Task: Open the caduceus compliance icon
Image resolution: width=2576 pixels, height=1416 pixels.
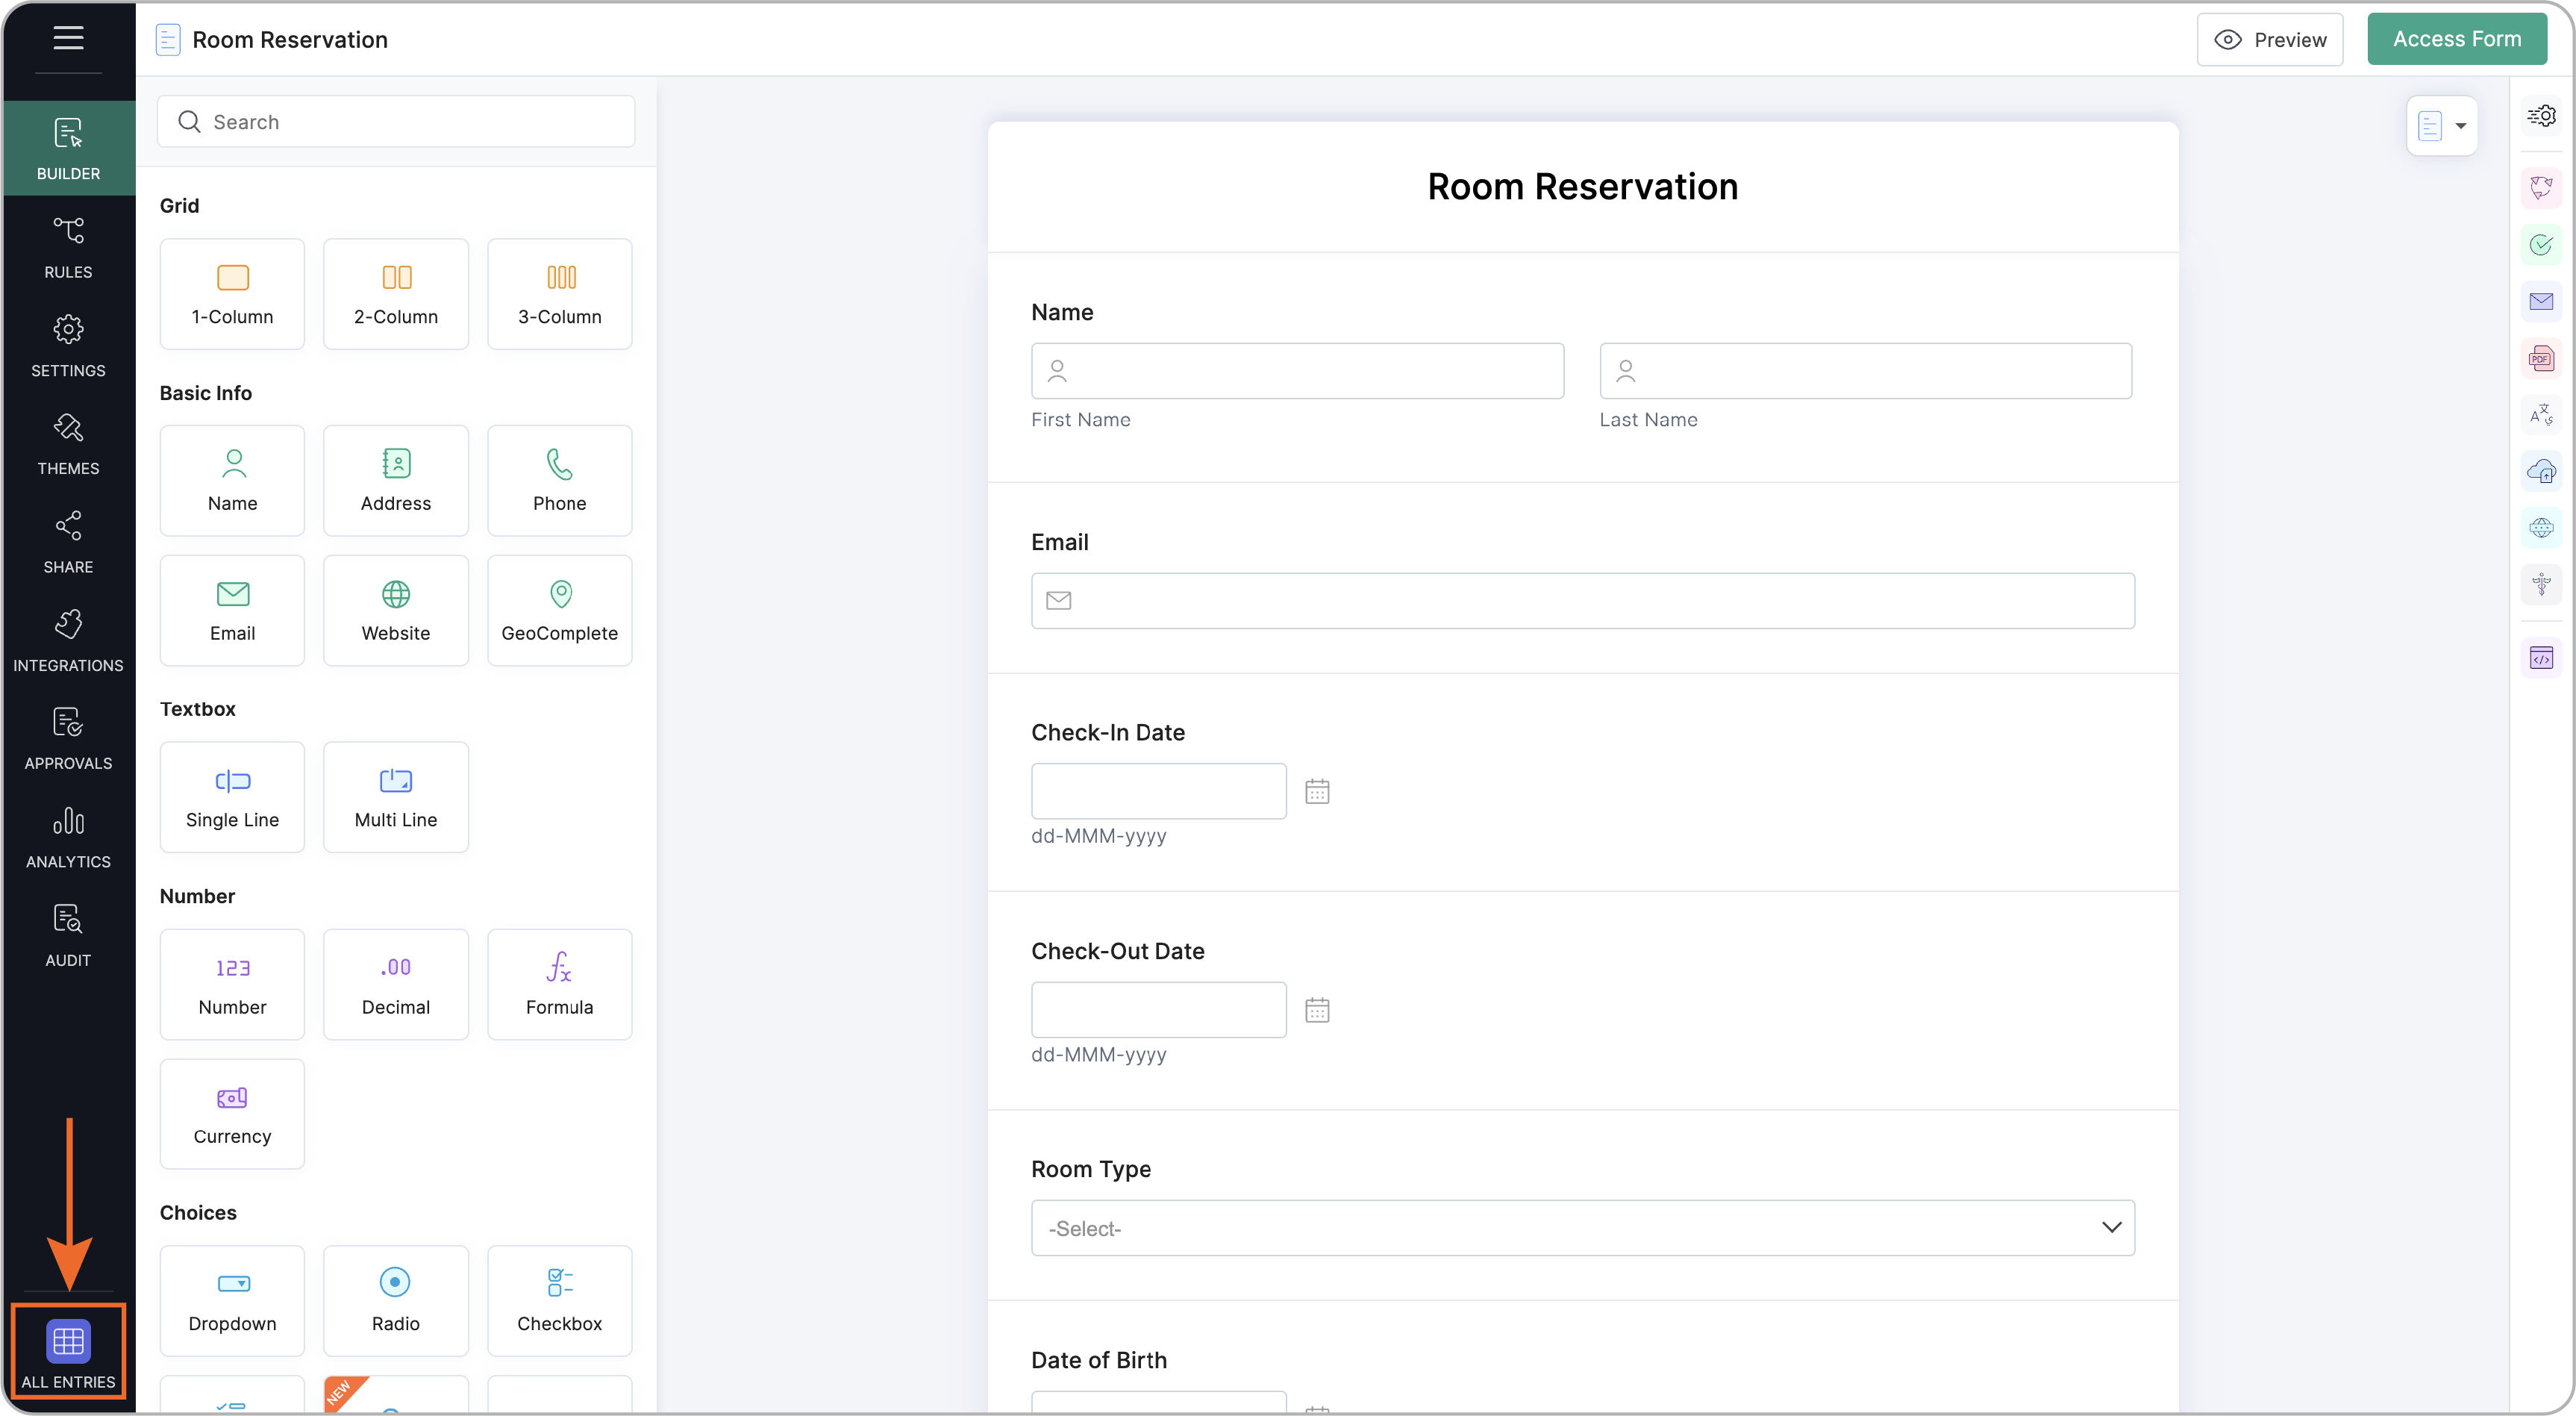Action: click(x=2541, y=583)
